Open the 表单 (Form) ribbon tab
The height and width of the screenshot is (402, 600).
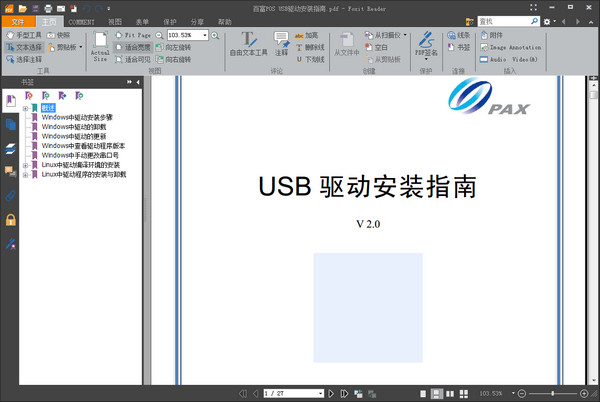click(142, 22)
